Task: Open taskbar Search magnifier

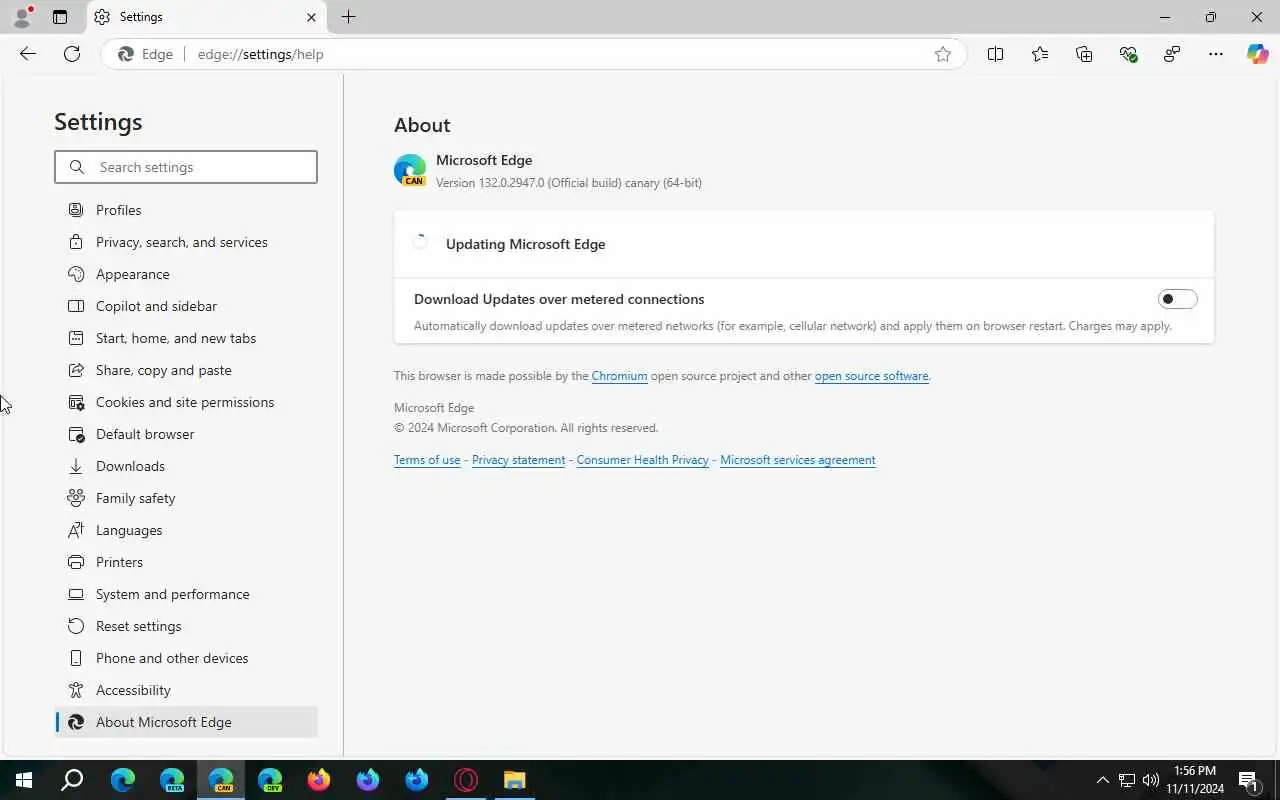Action: pos(72,780)
